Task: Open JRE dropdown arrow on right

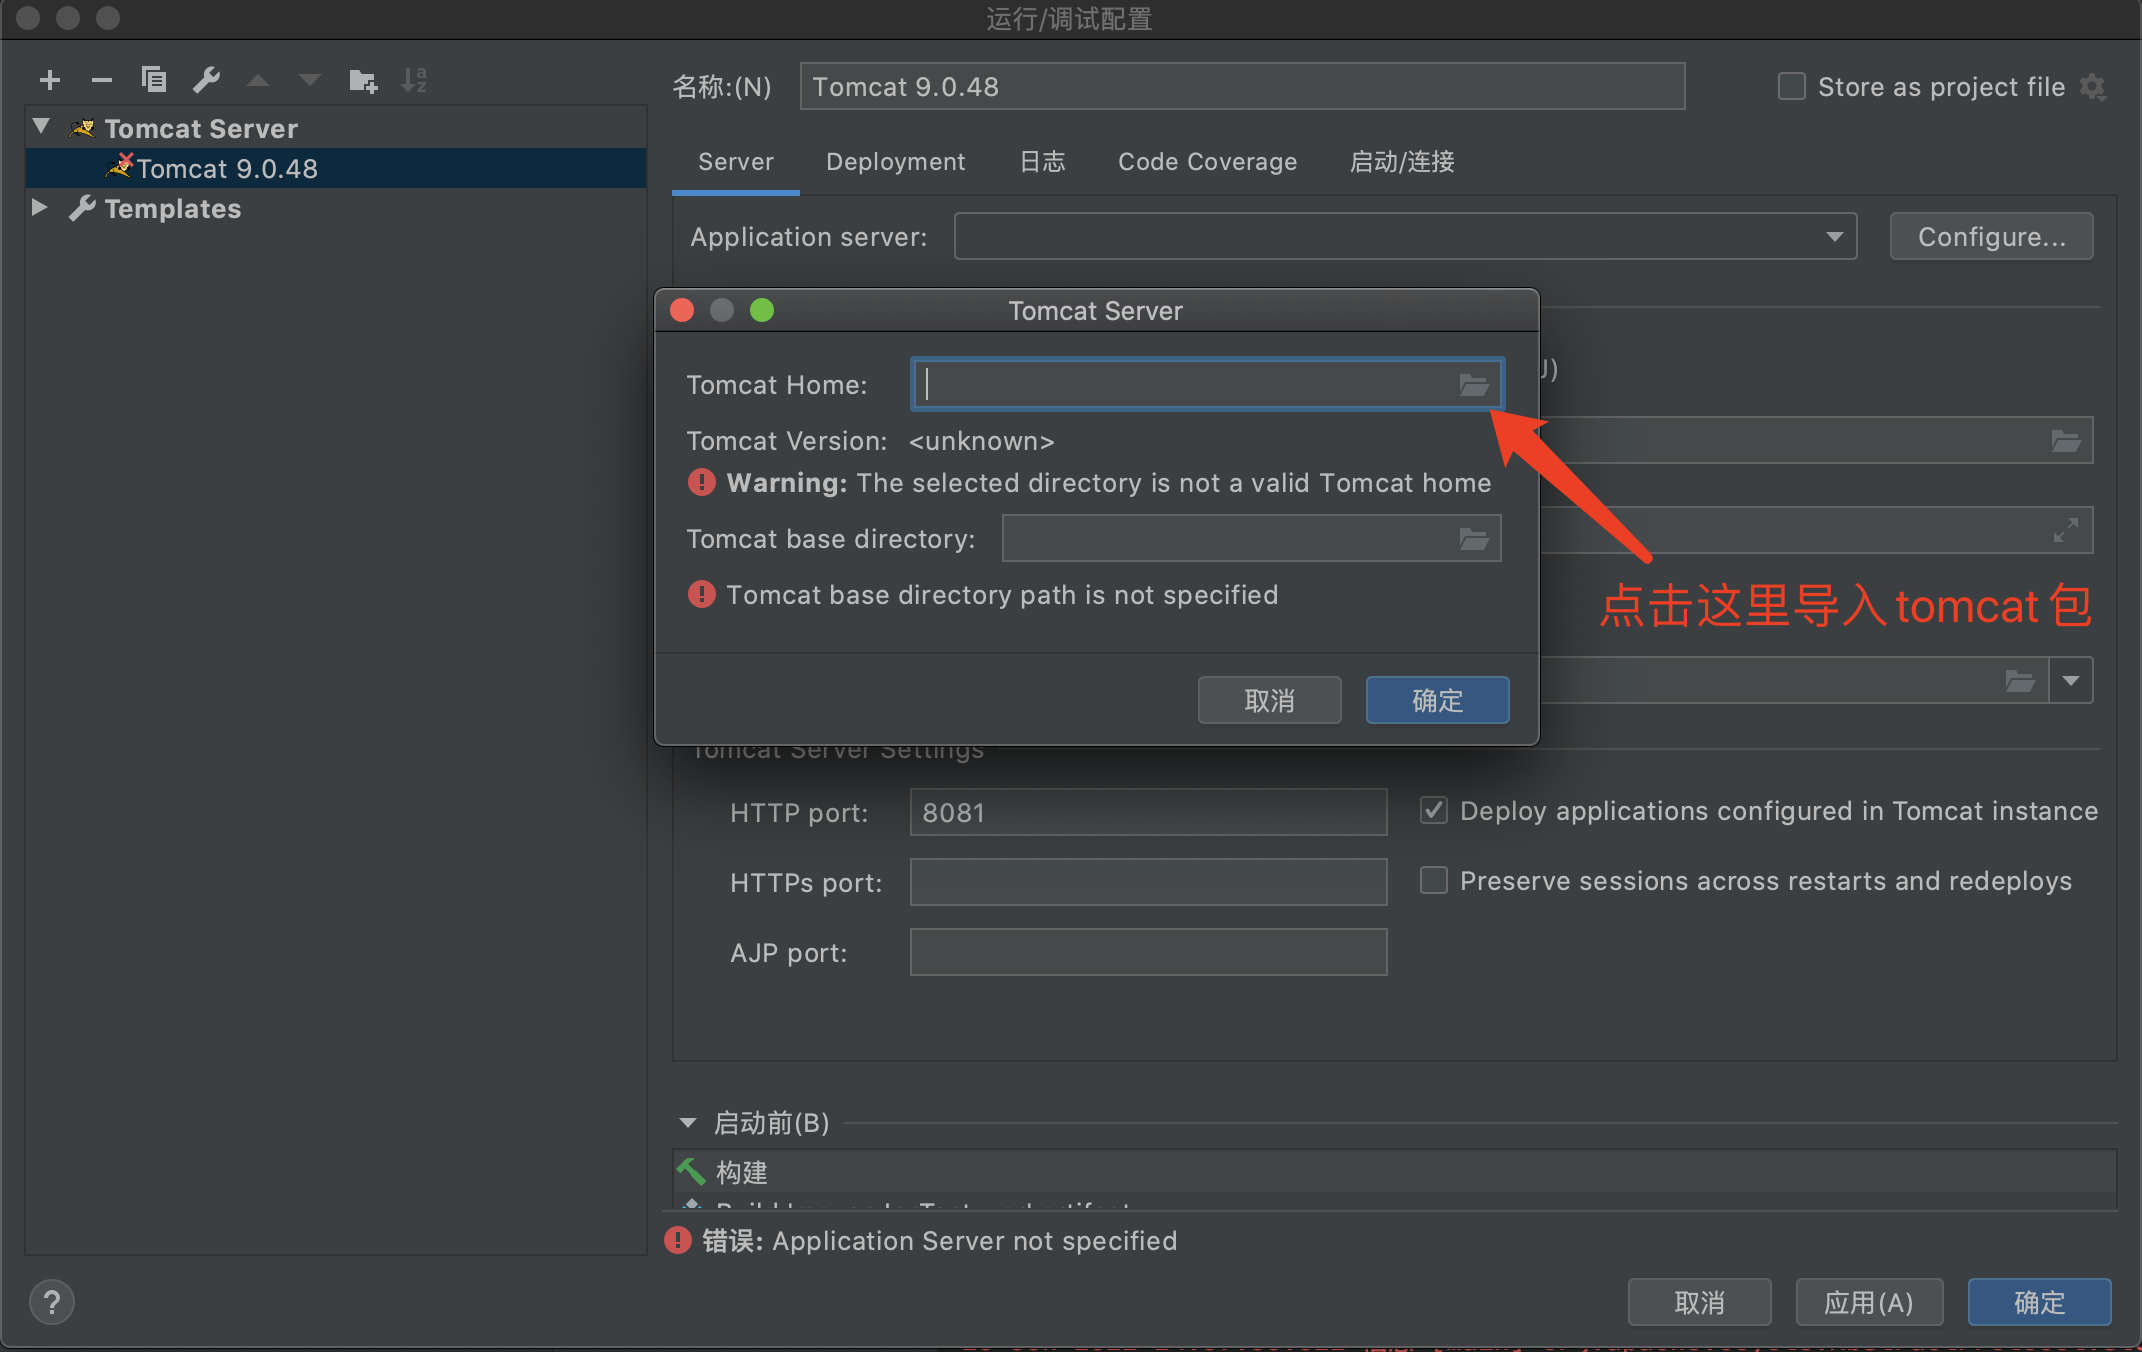Action: tap(2071, 681)
